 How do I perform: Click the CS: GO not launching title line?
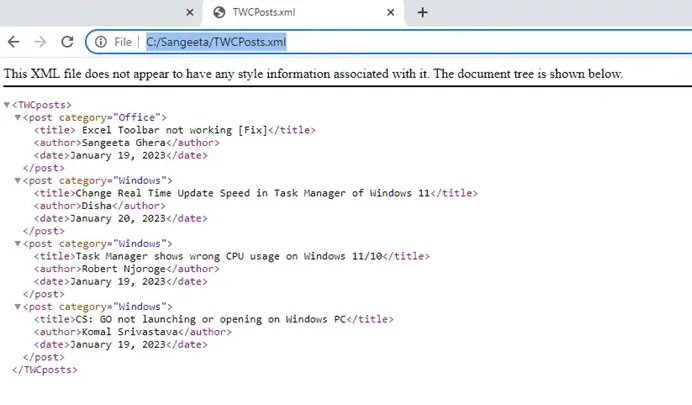[213, 319]
